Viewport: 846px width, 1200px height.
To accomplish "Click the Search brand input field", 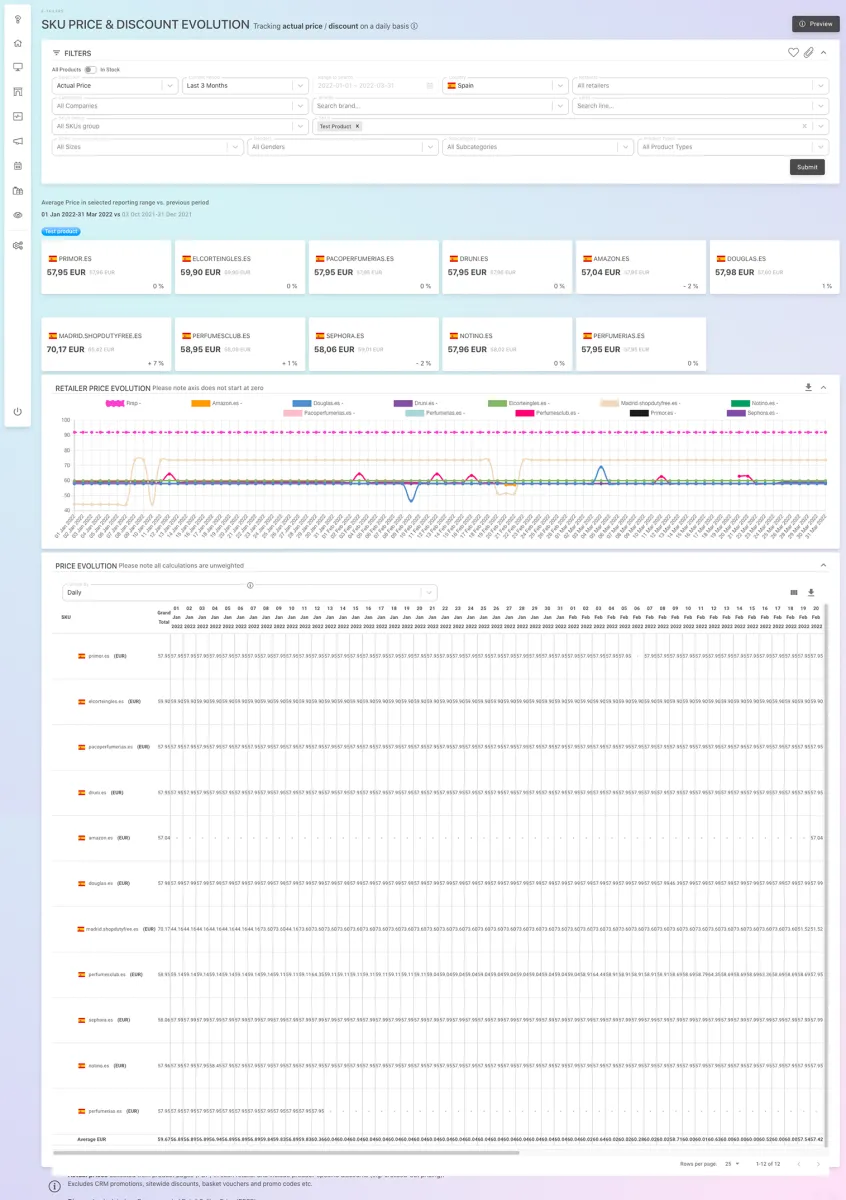I will point(439,106).
